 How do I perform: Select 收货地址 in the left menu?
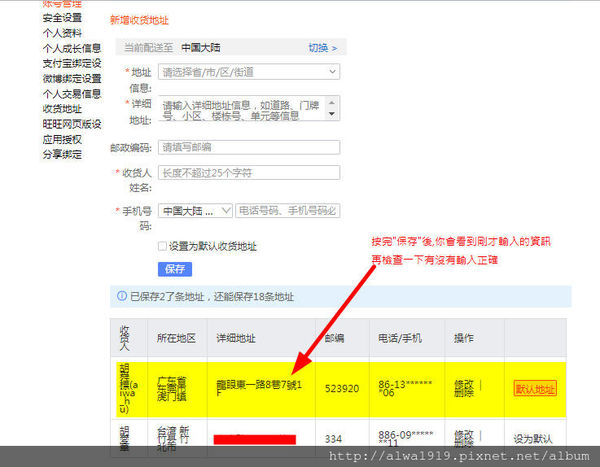(x=62, y=108)
